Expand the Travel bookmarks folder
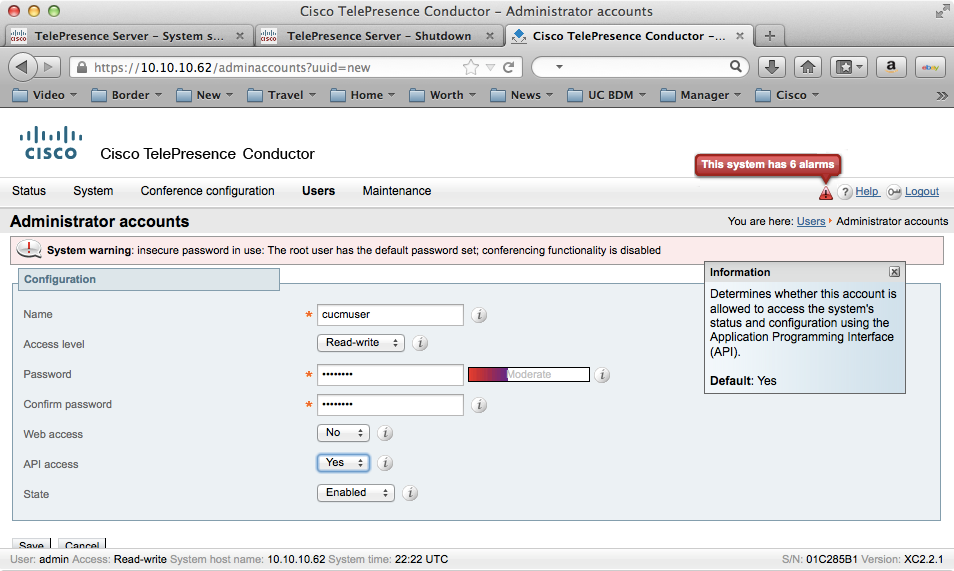The image size is (954, 571). (282, 95)
